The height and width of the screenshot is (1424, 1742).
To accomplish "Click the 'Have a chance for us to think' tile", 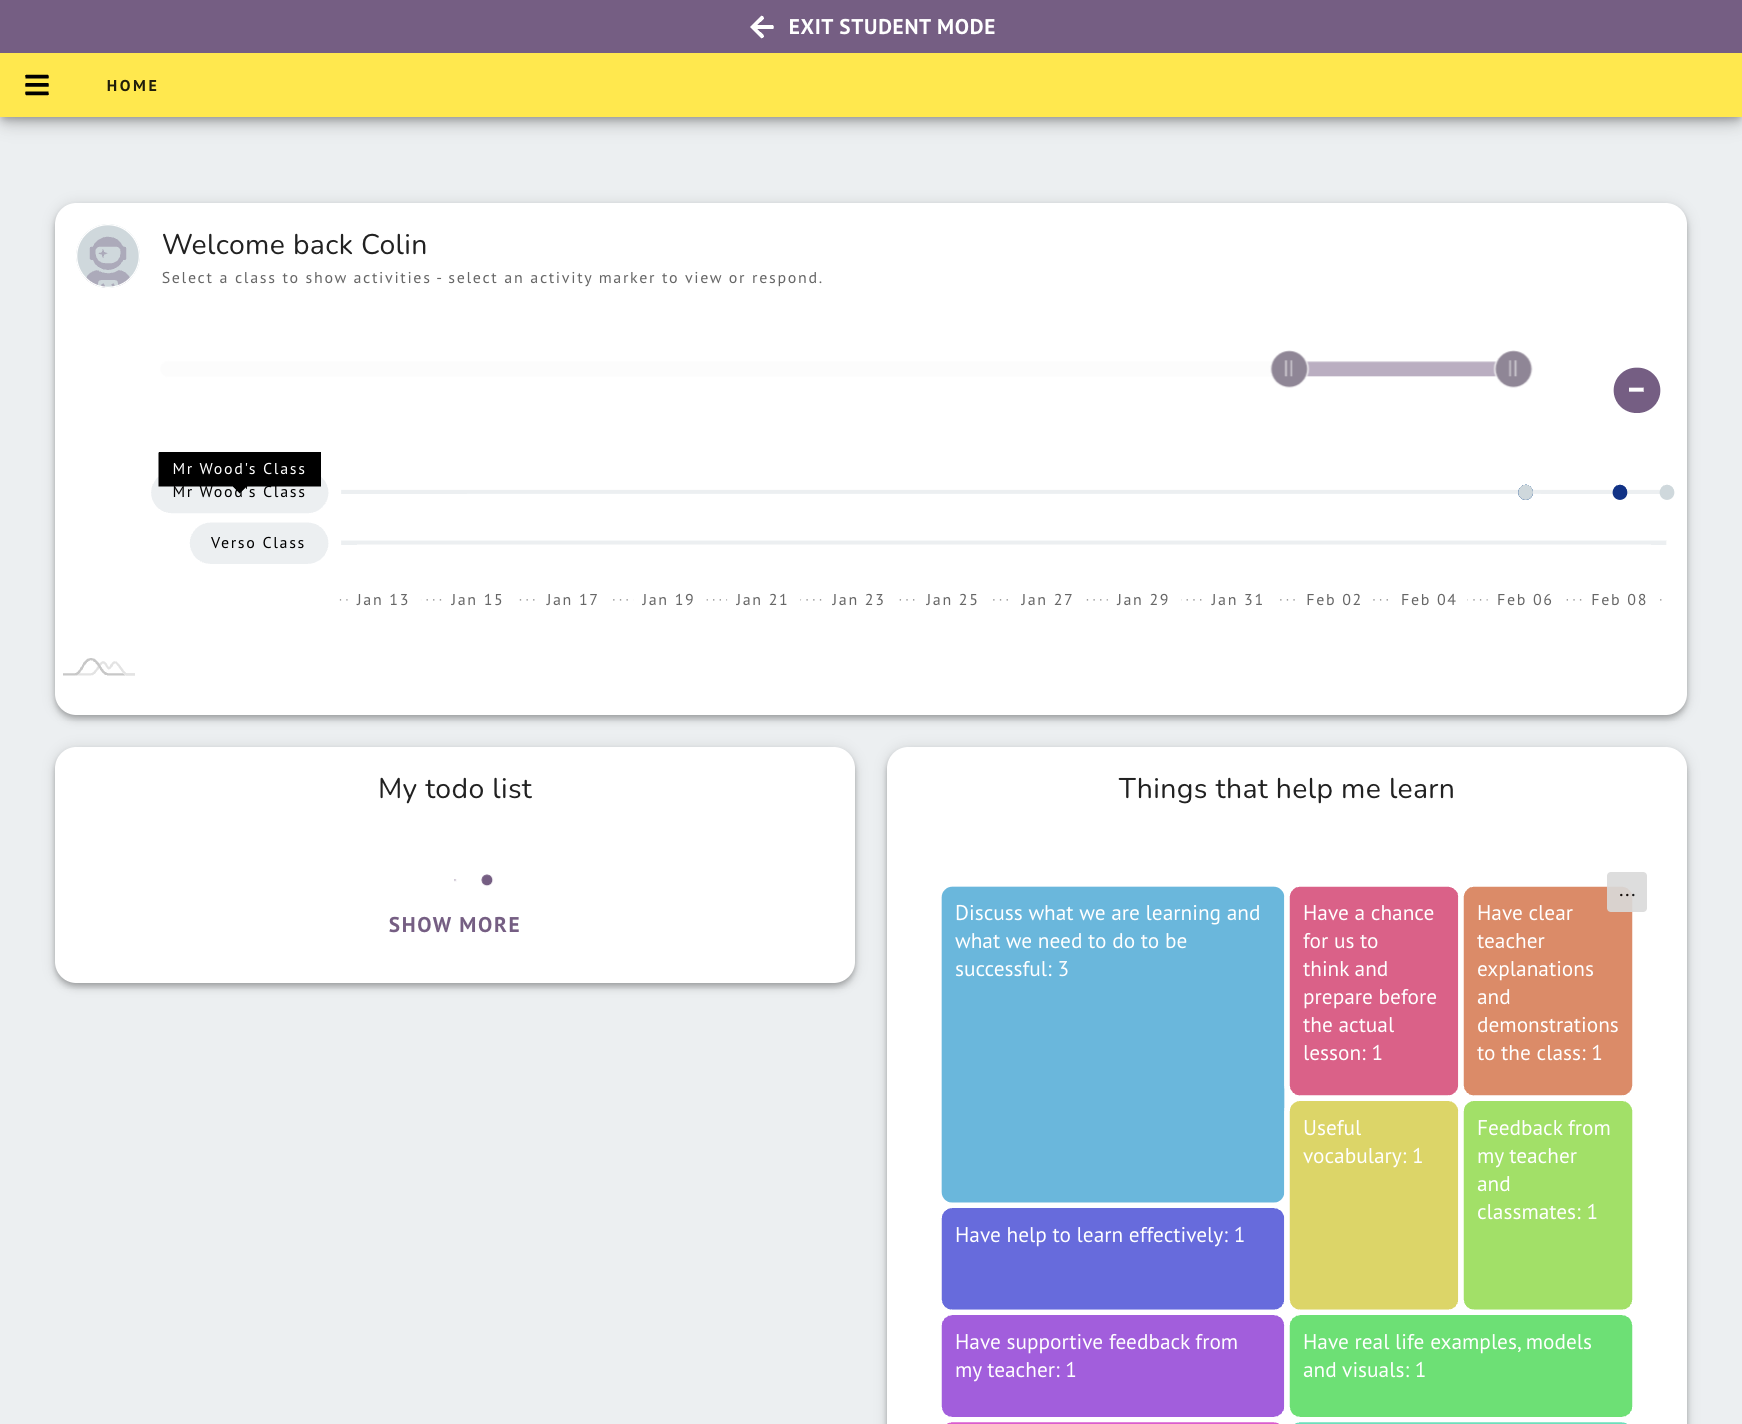I will tap(1373, 991).
